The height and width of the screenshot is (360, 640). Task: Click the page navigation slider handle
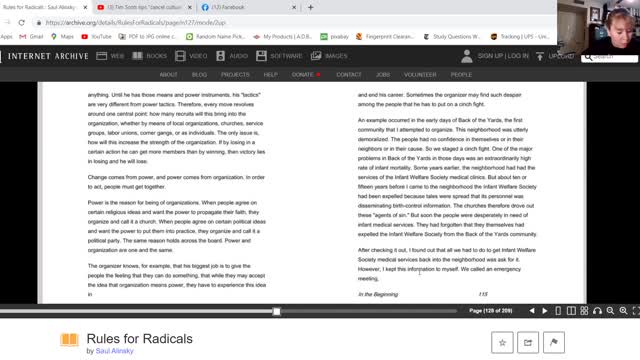(x=277, y=311)
